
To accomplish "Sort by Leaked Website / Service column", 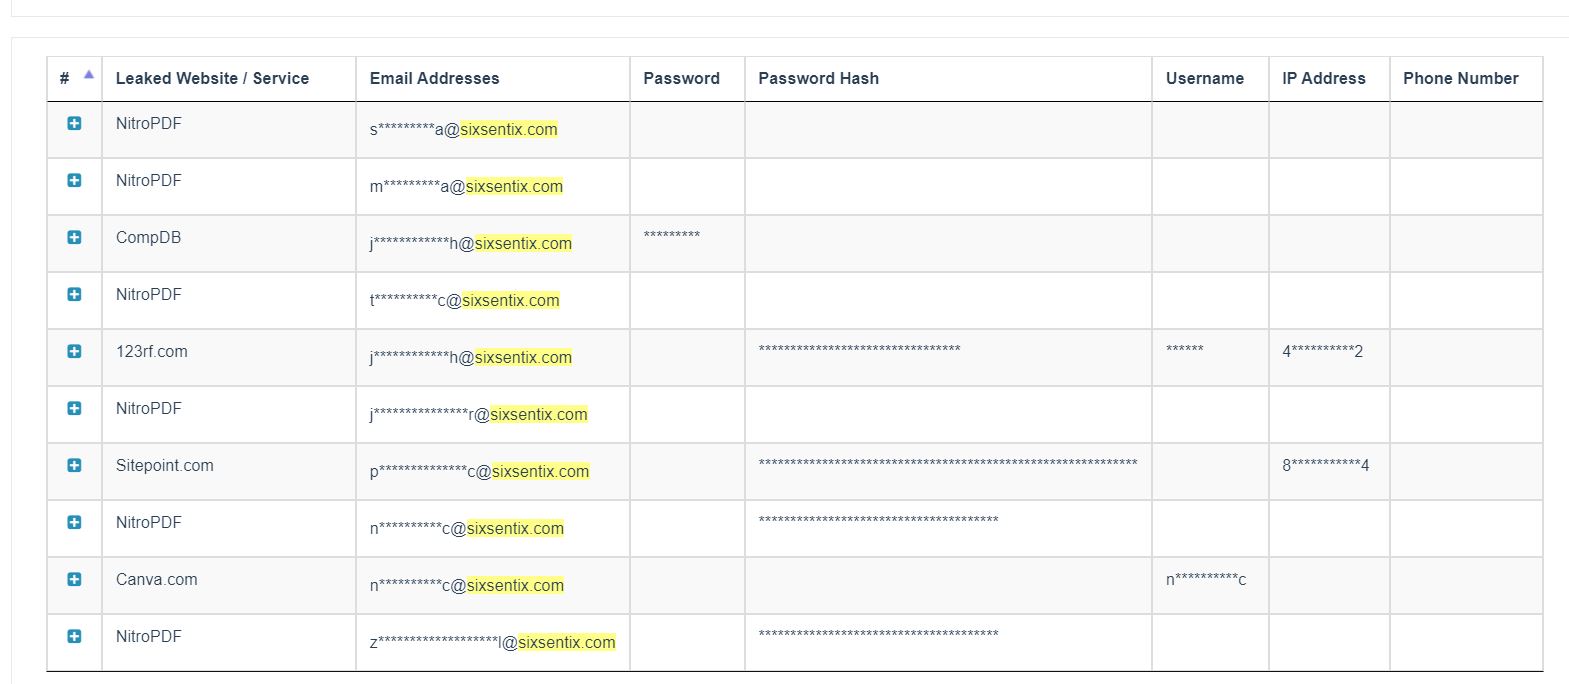I will (212, 78).
